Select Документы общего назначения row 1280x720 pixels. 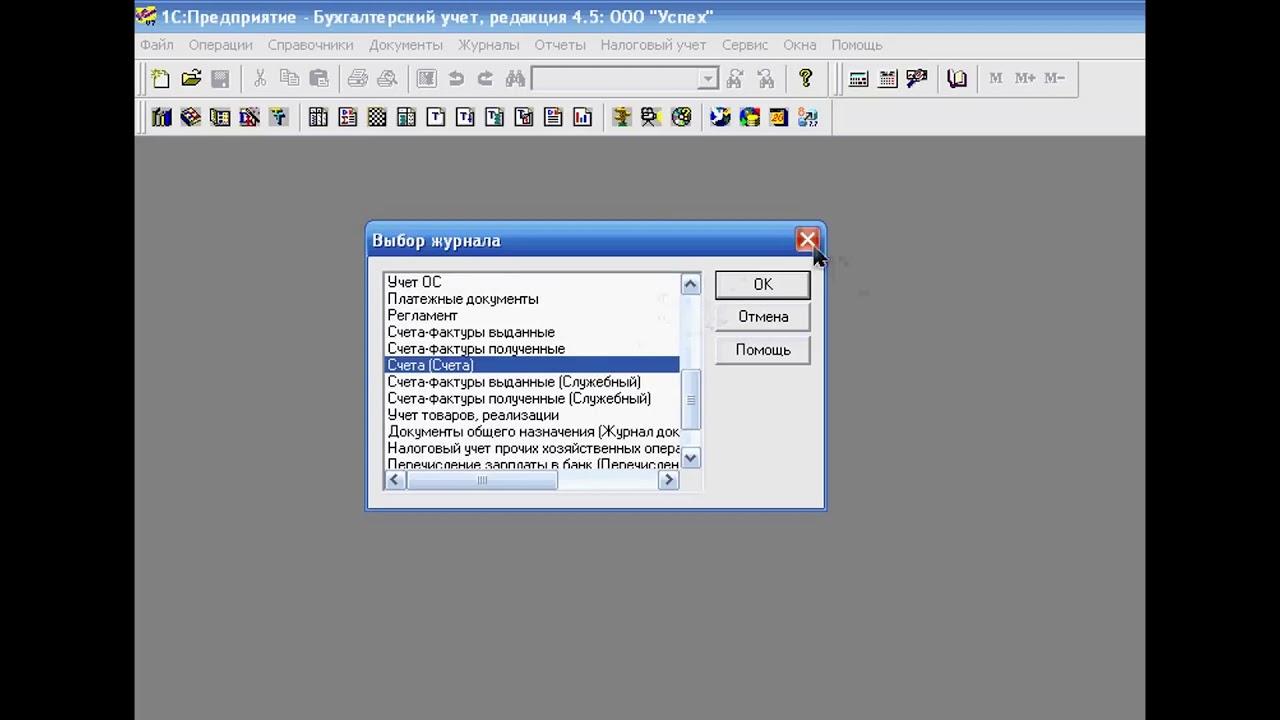pyautogui.click(x=532, y=432)
